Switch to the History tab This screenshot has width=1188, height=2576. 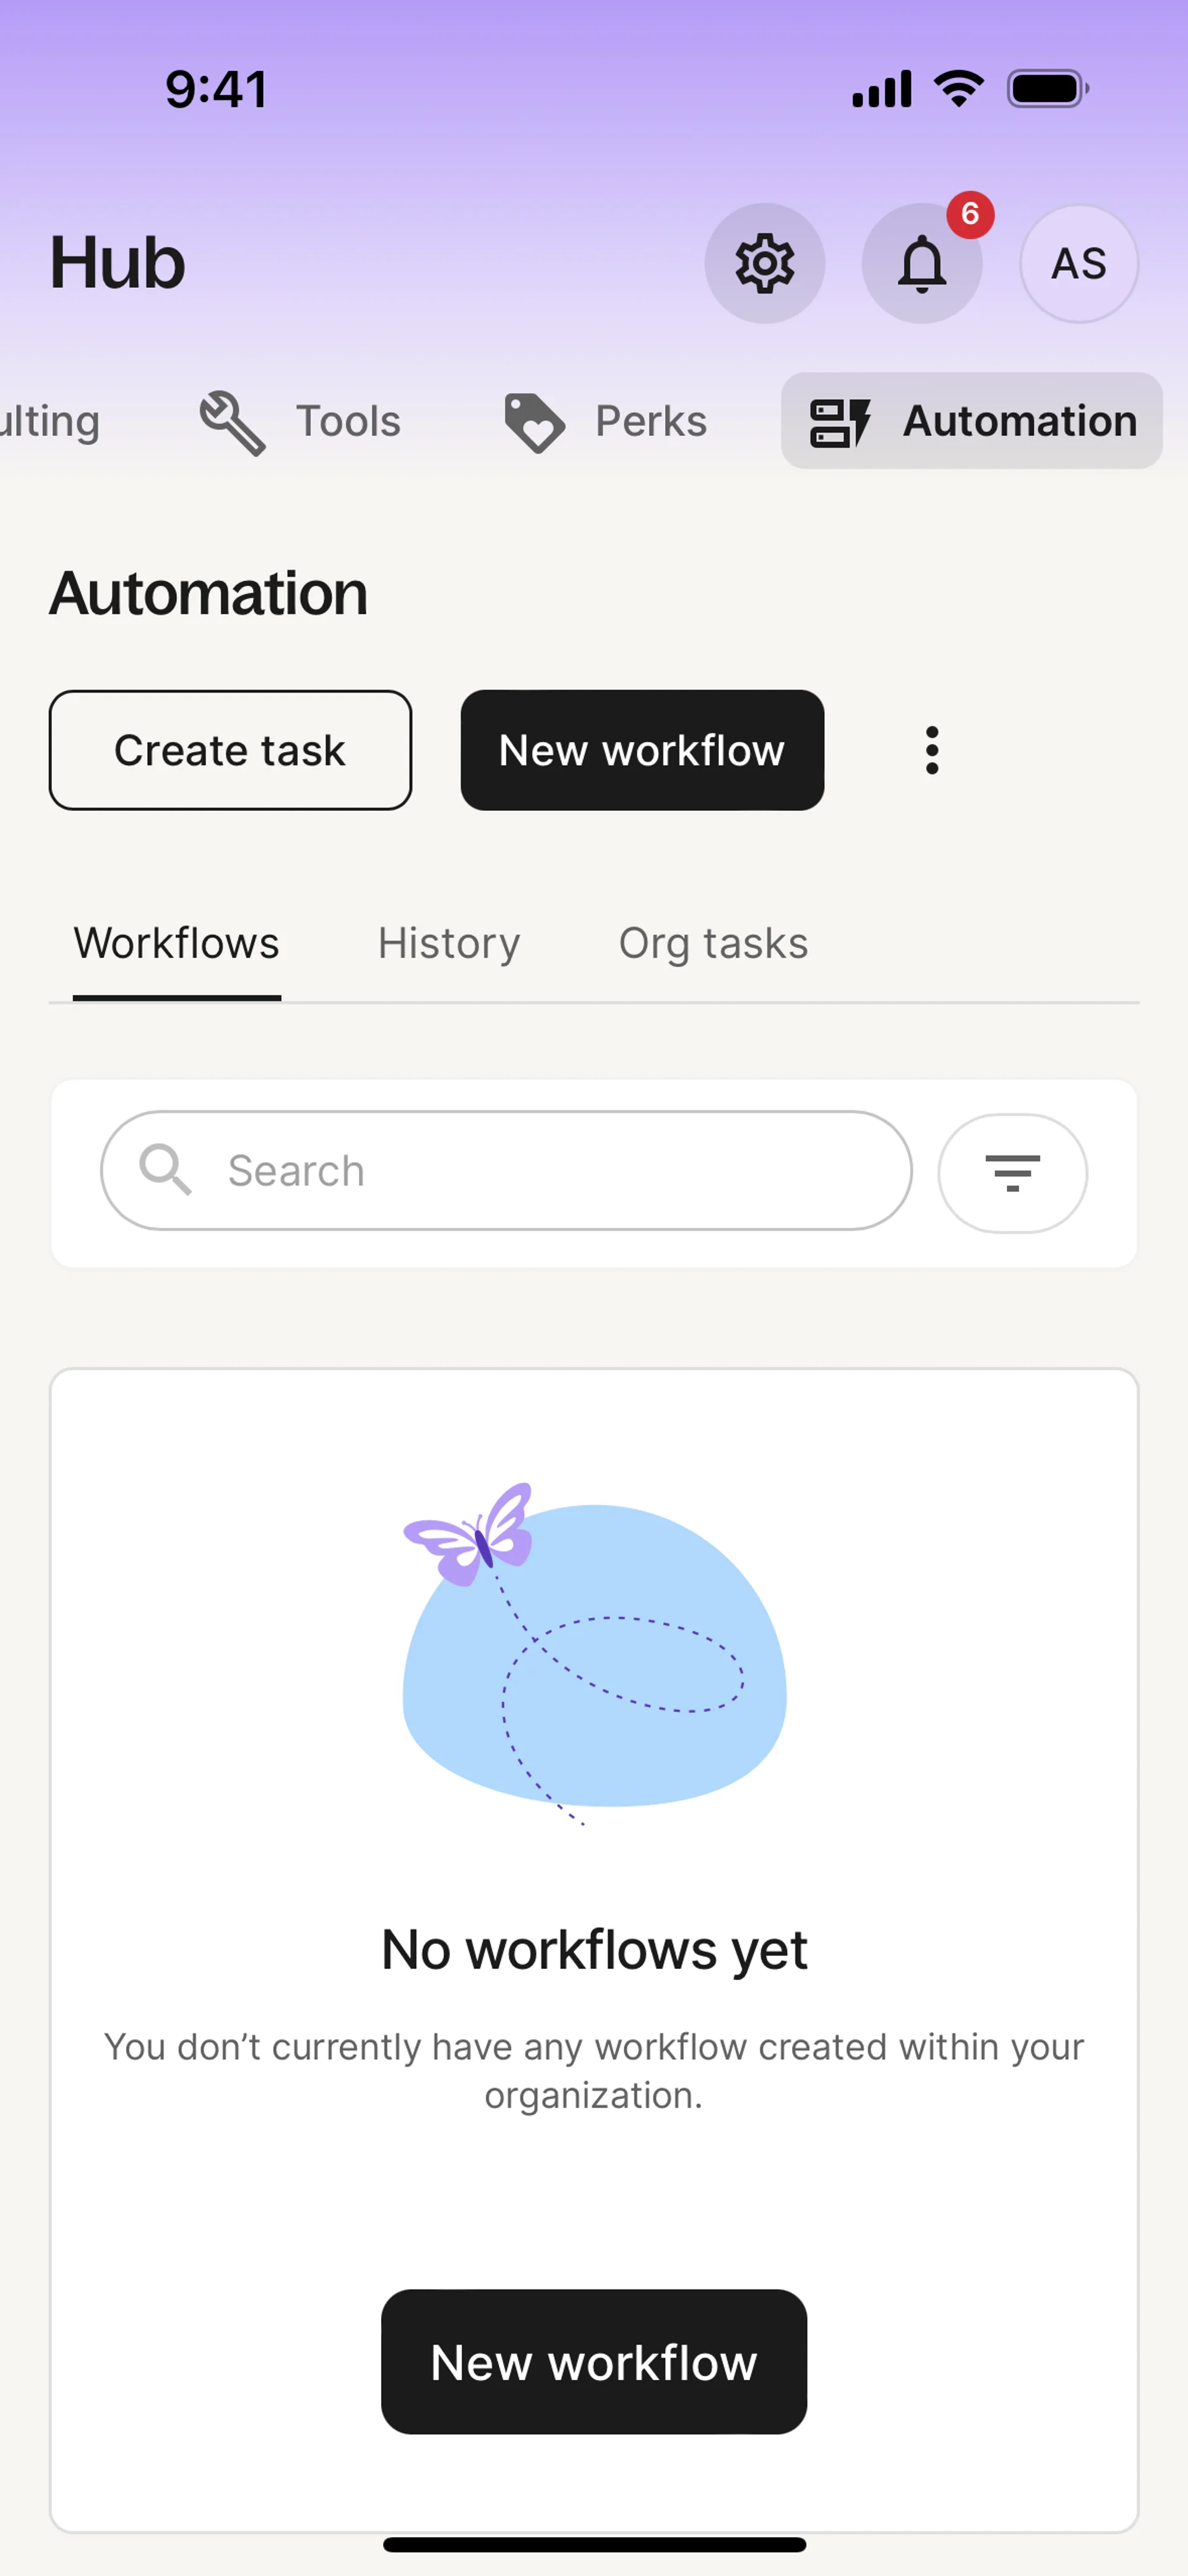pos(449,943)
